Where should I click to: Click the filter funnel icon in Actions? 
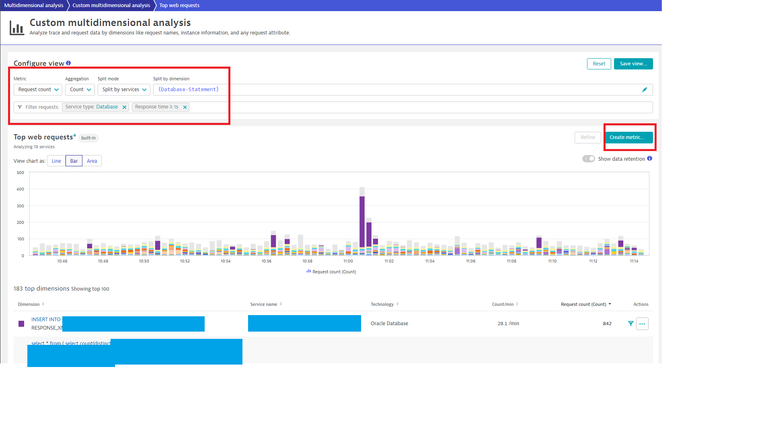click(x=630, y=324)
